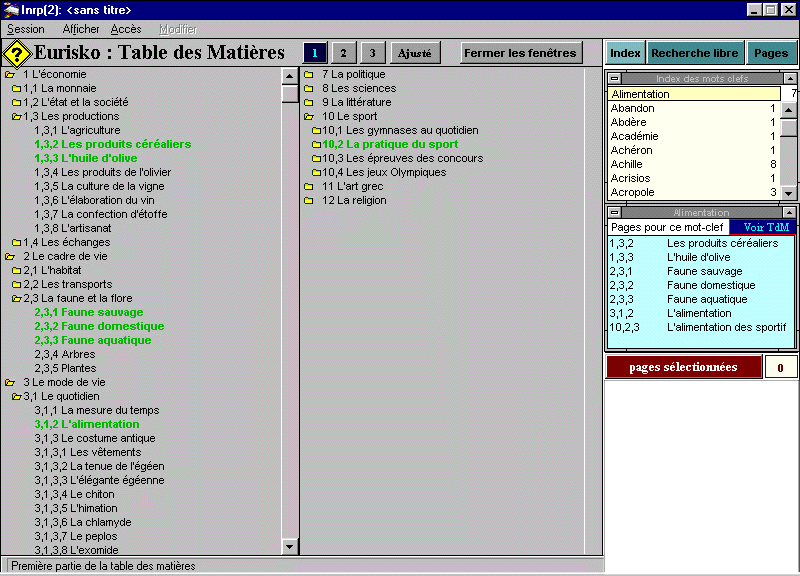
Task: Select Achille in keyword index
Action: (693, 164)
